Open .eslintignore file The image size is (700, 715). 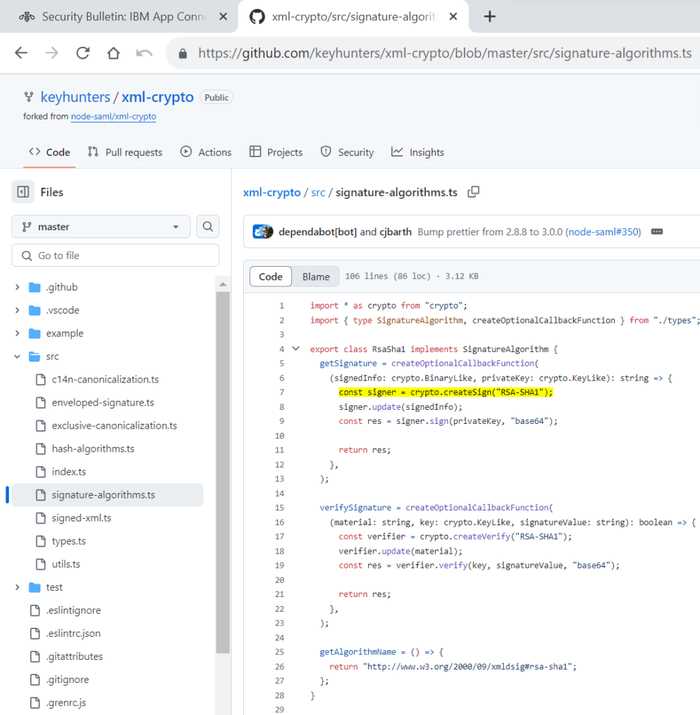click(x=73, y=610)
